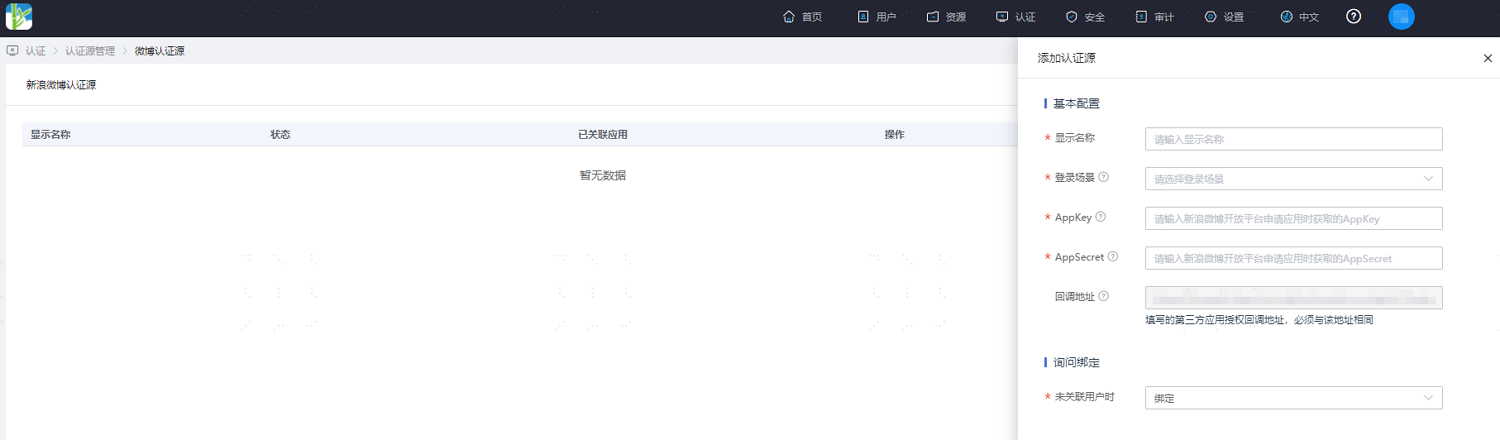1500x440 pixels.
Task: Click the 状态 column header
Action: [280, 134]
